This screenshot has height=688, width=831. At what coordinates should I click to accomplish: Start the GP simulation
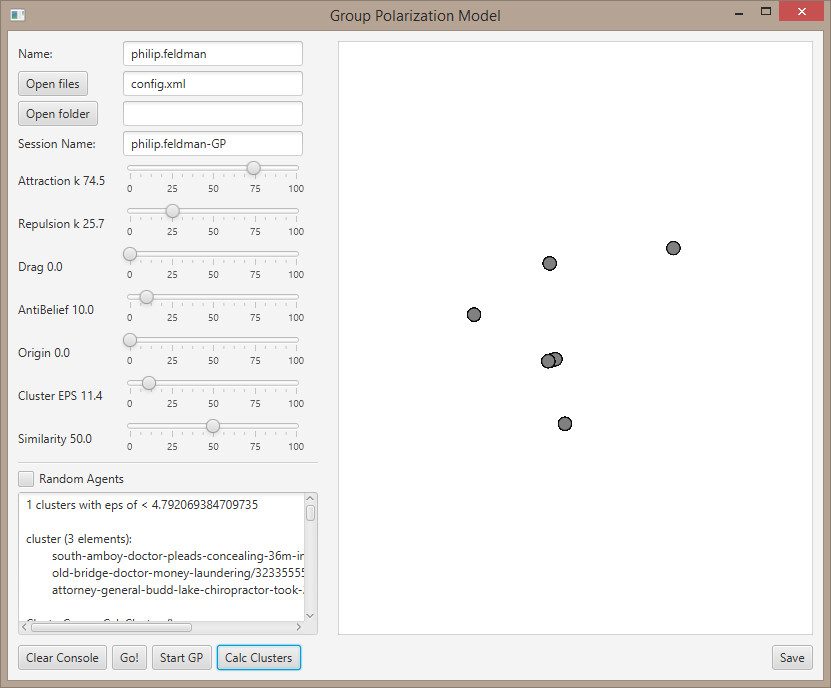[x=181, y=657]
